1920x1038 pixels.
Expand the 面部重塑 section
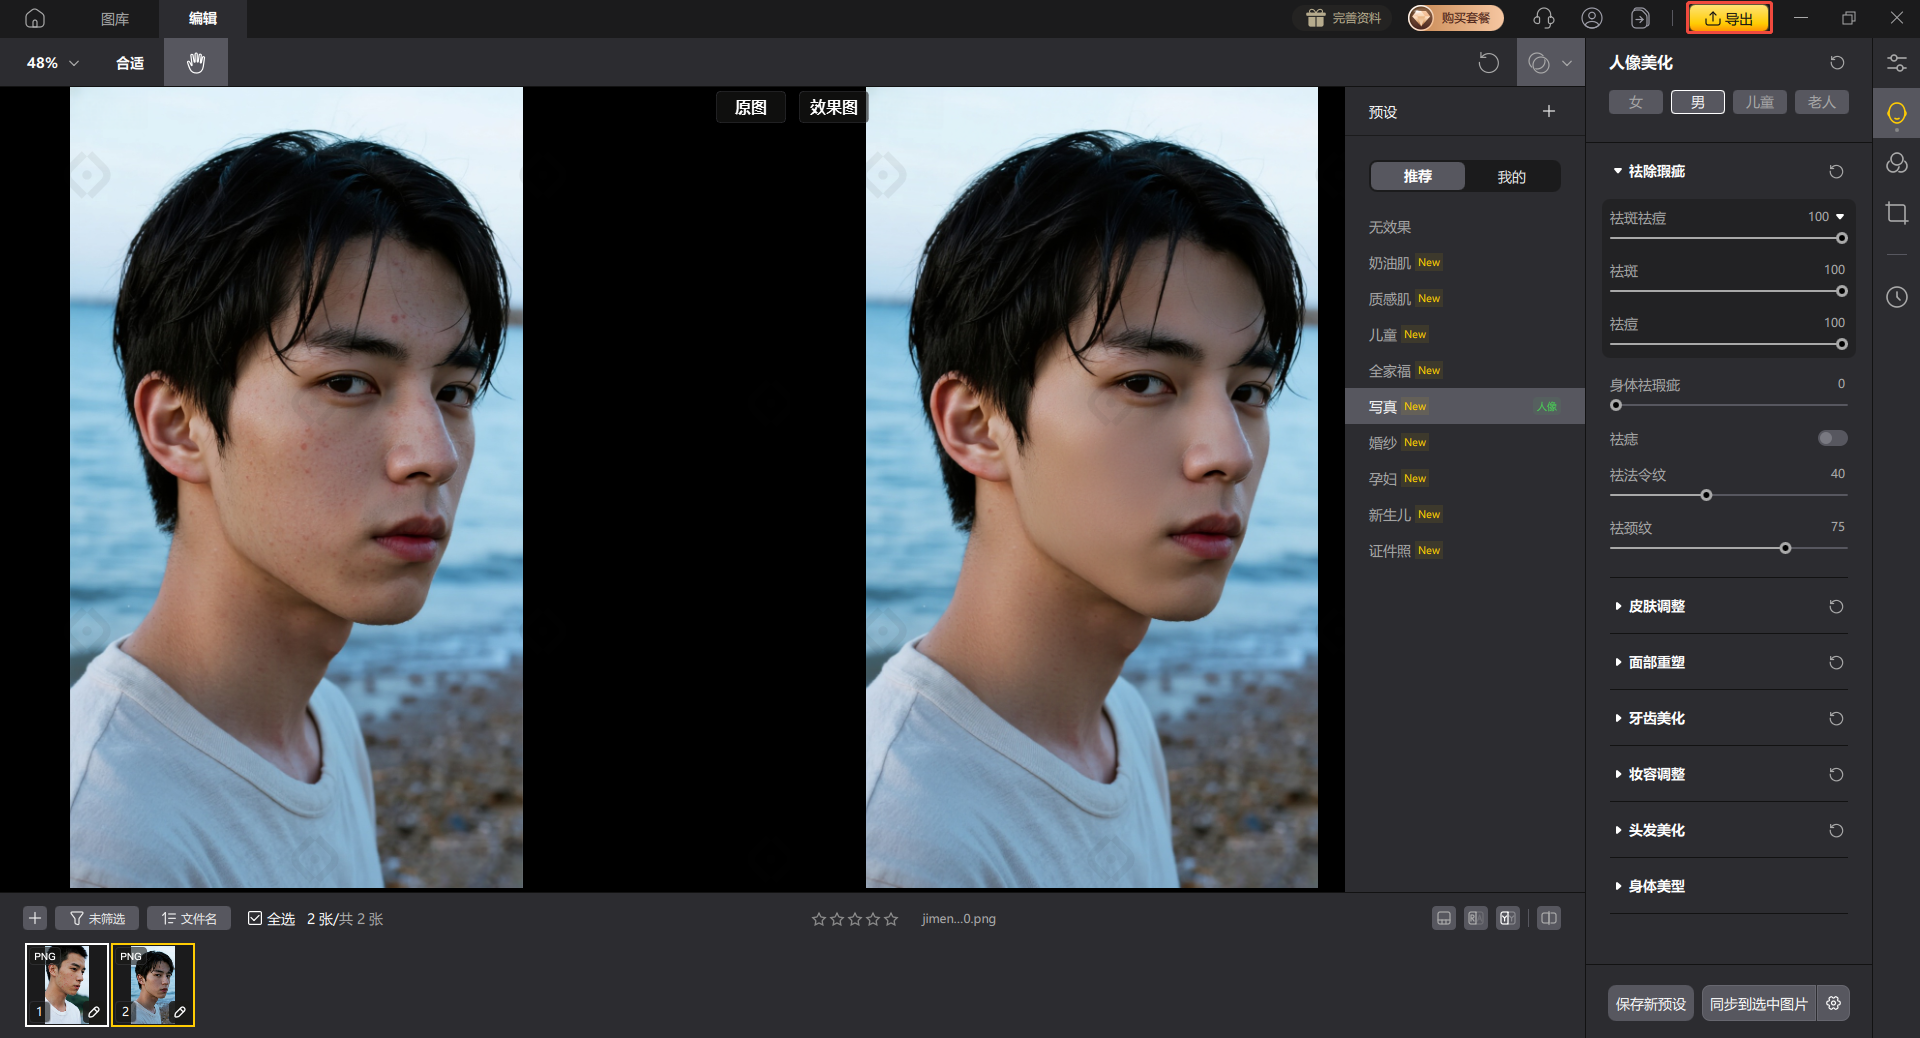(x=1656, y=662)
